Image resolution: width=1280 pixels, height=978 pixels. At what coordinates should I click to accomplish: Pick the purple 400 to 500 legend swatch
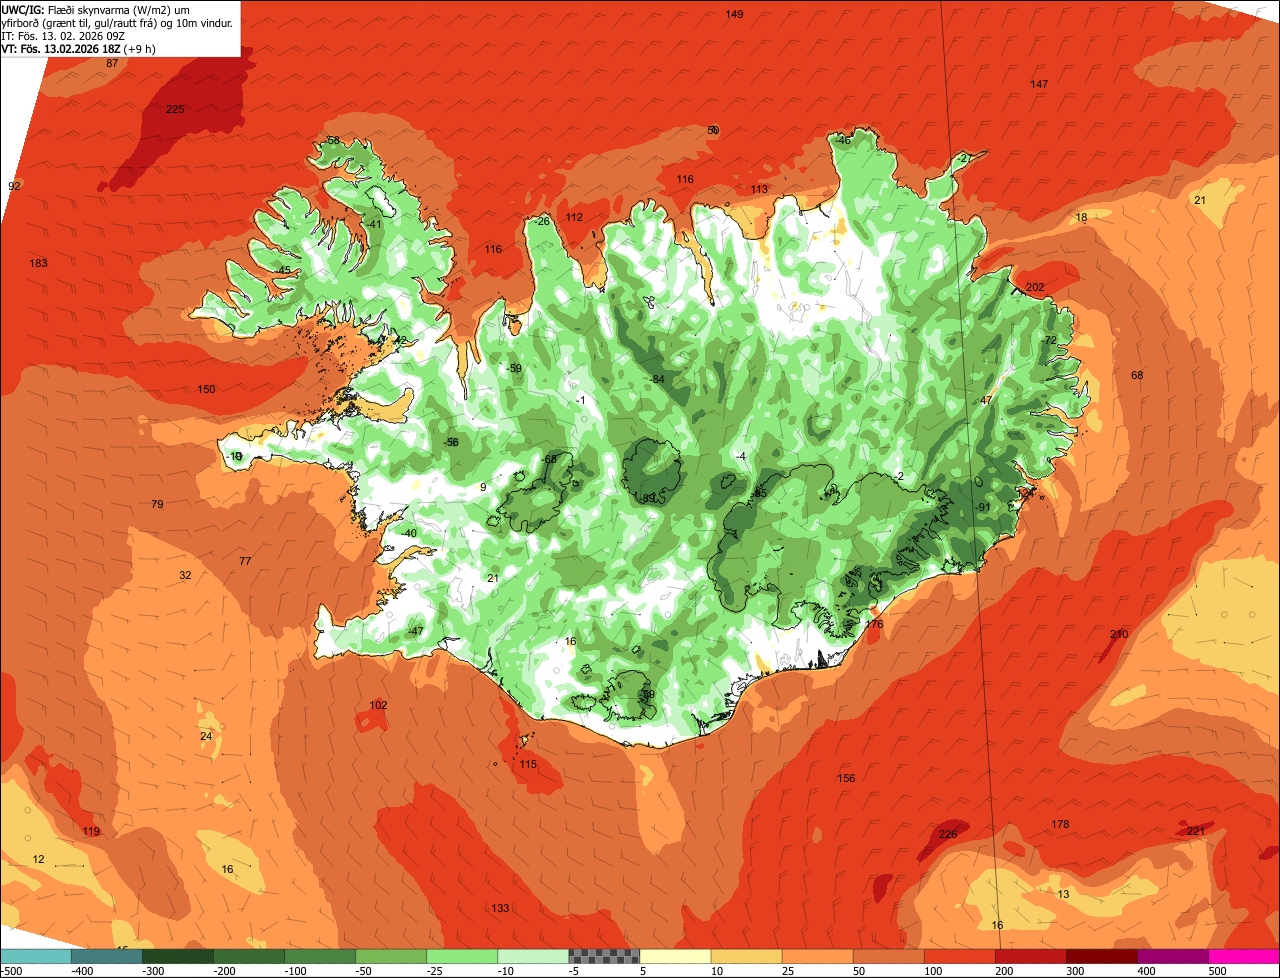(x=1173, y=956)
